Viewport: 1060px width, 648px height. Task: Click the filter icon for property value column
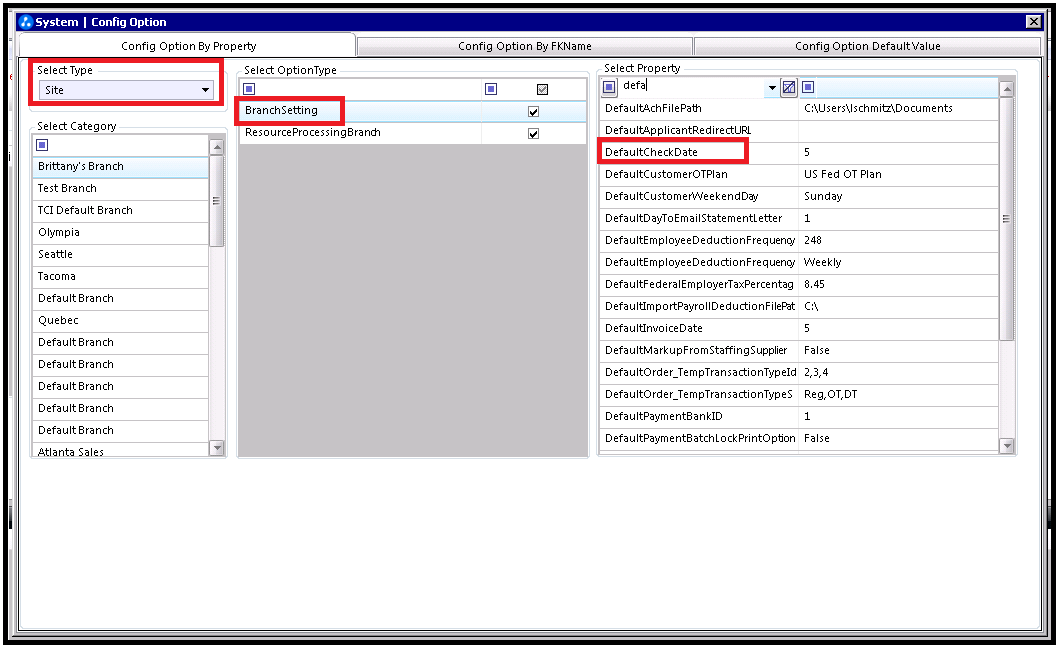pos(808,86)
